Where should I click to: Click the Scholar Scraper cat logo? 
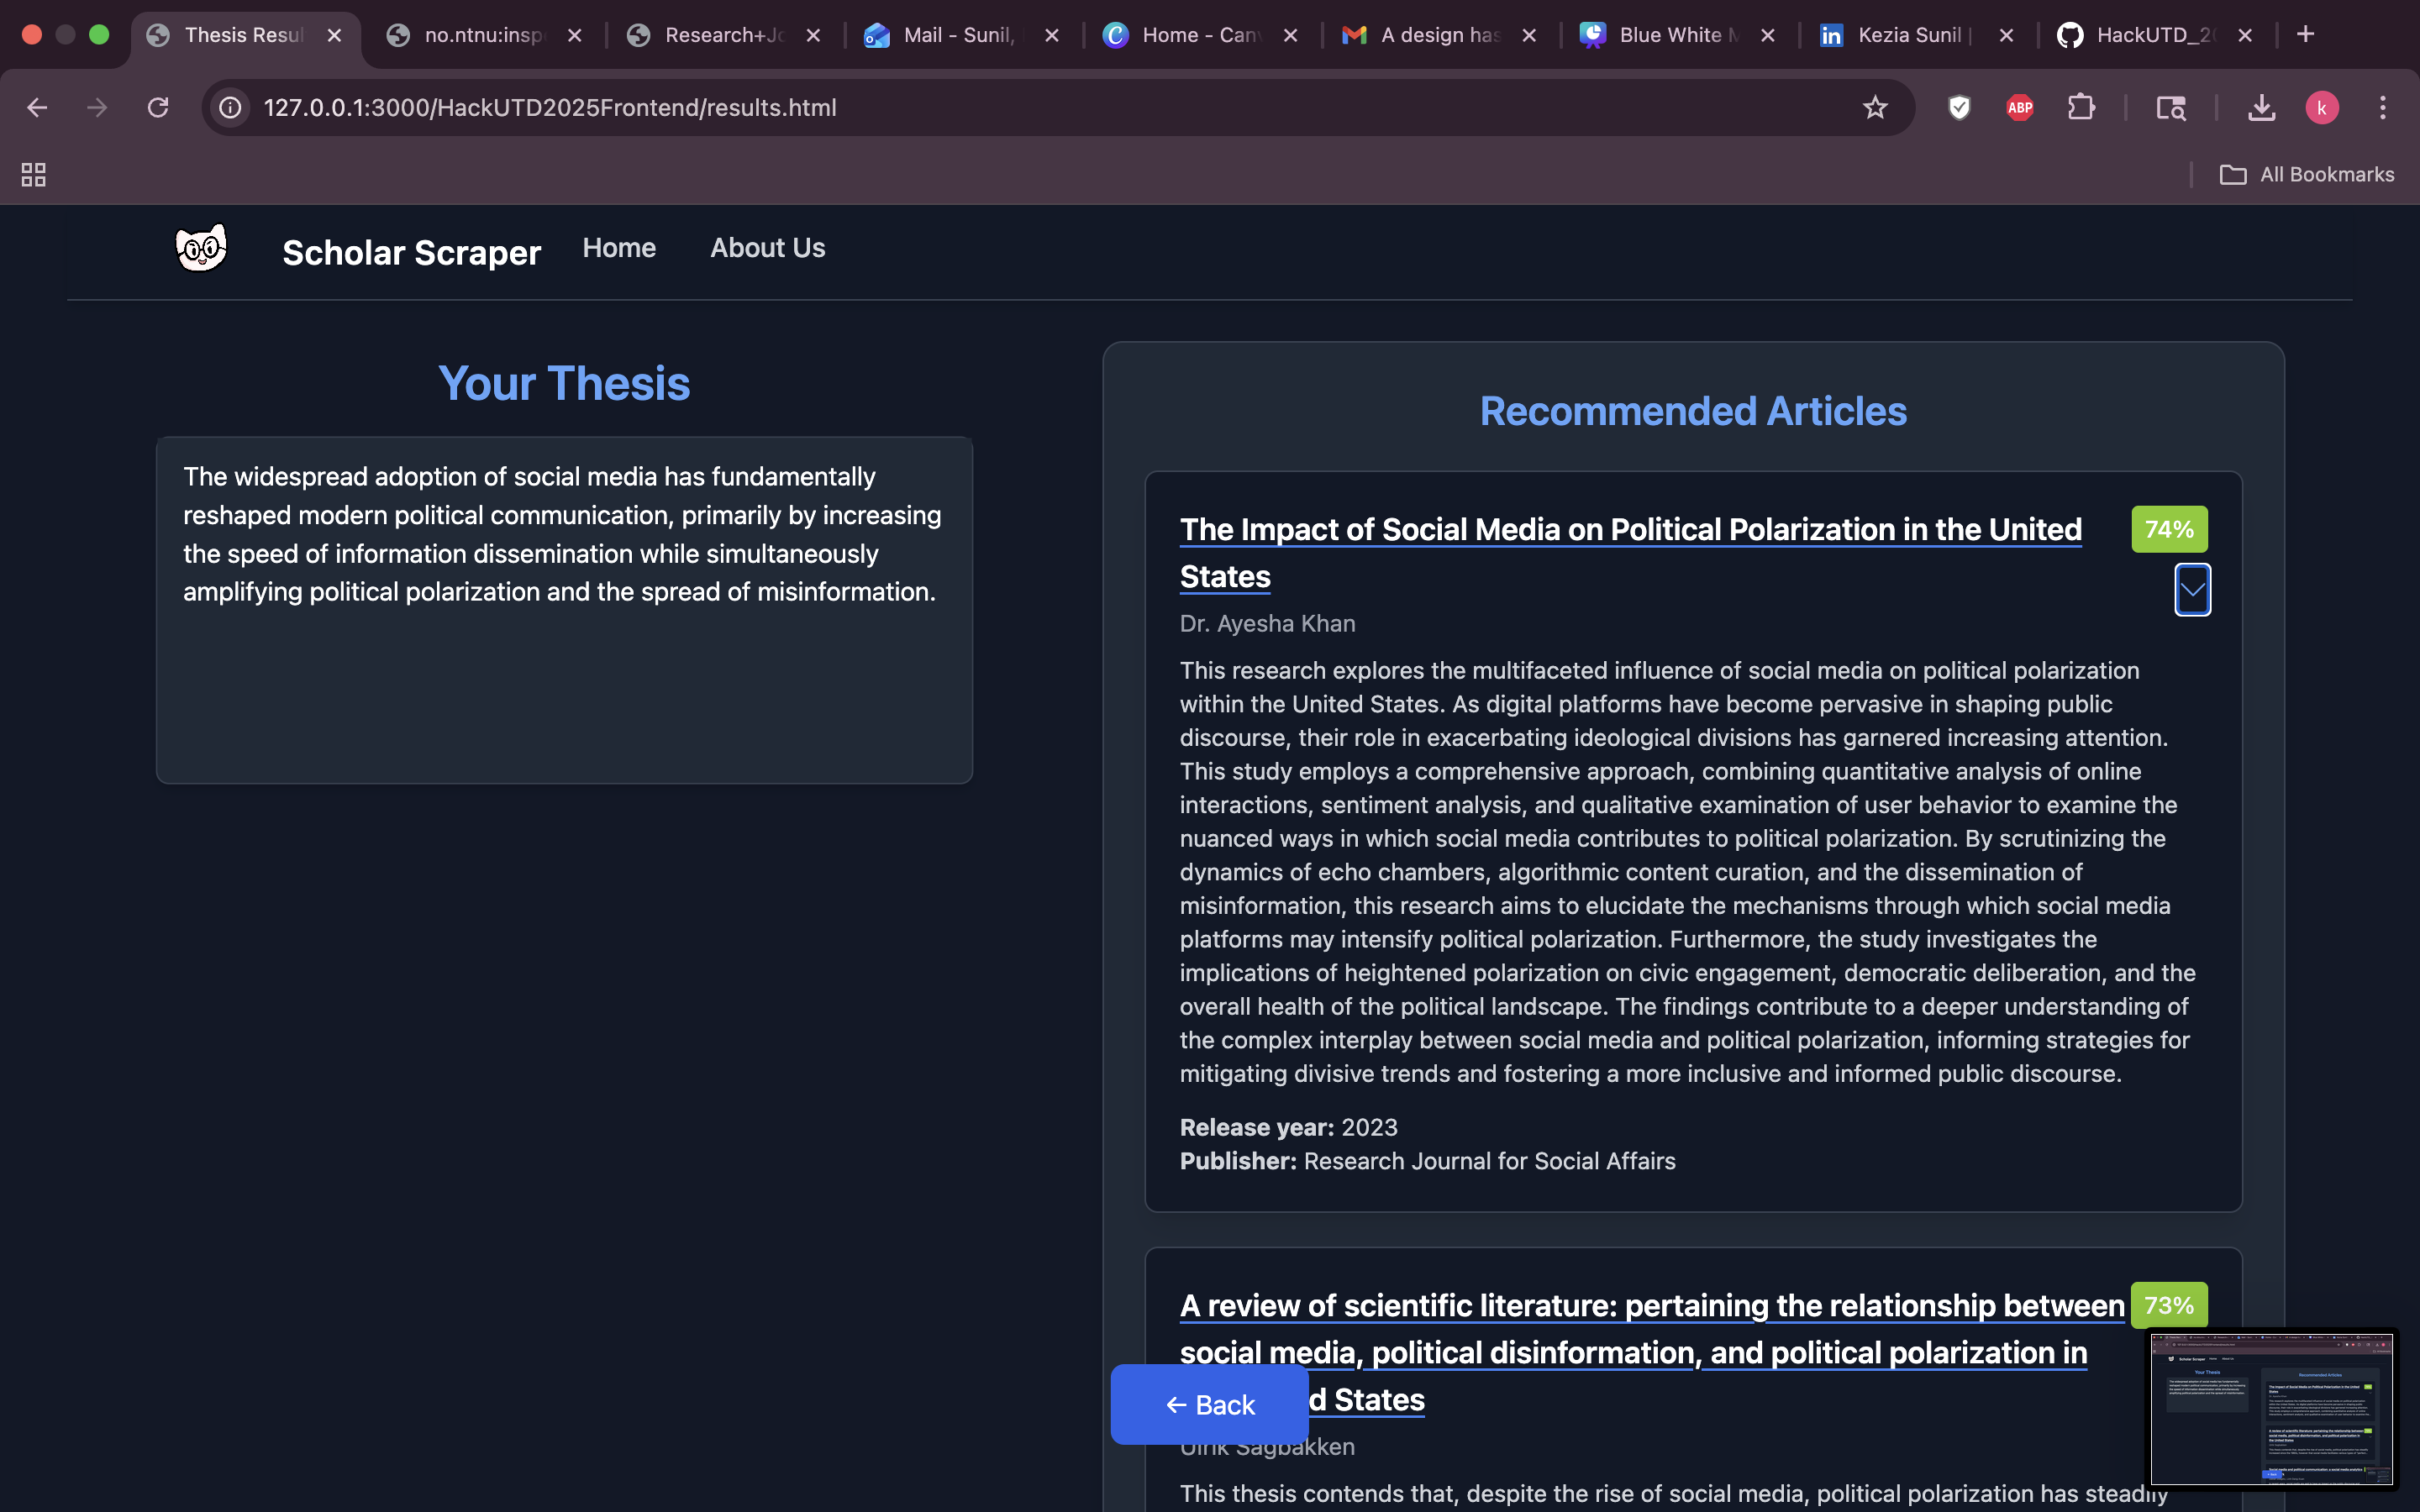[201, 248]
